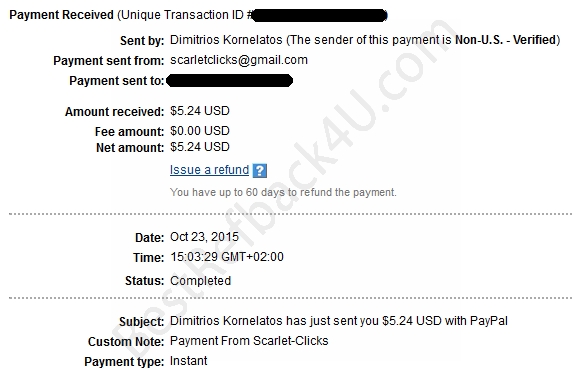Click the Instant payment type value
This screenshot has width=572, height=380.
(x=189, y=361)
